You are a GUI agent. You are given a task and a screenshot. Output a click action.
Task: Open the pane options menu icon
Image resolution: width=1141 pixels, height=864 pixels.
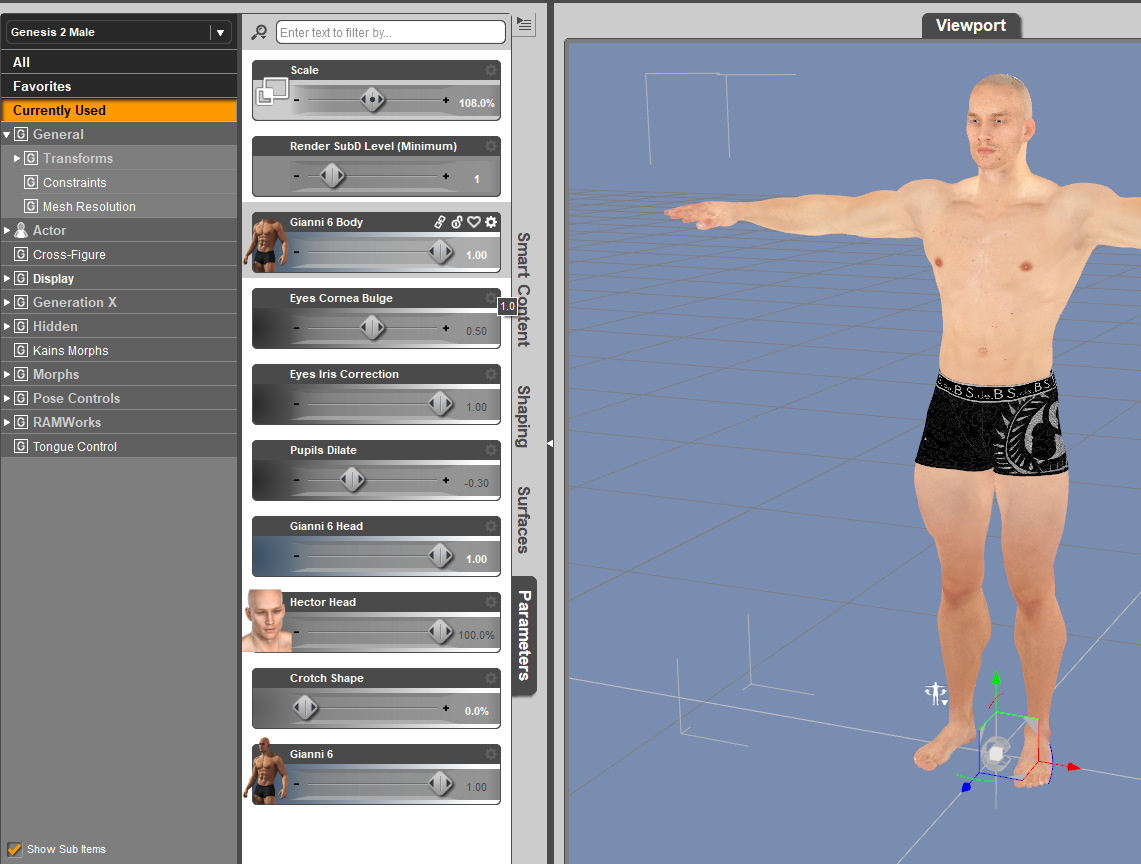click(524, 25)
